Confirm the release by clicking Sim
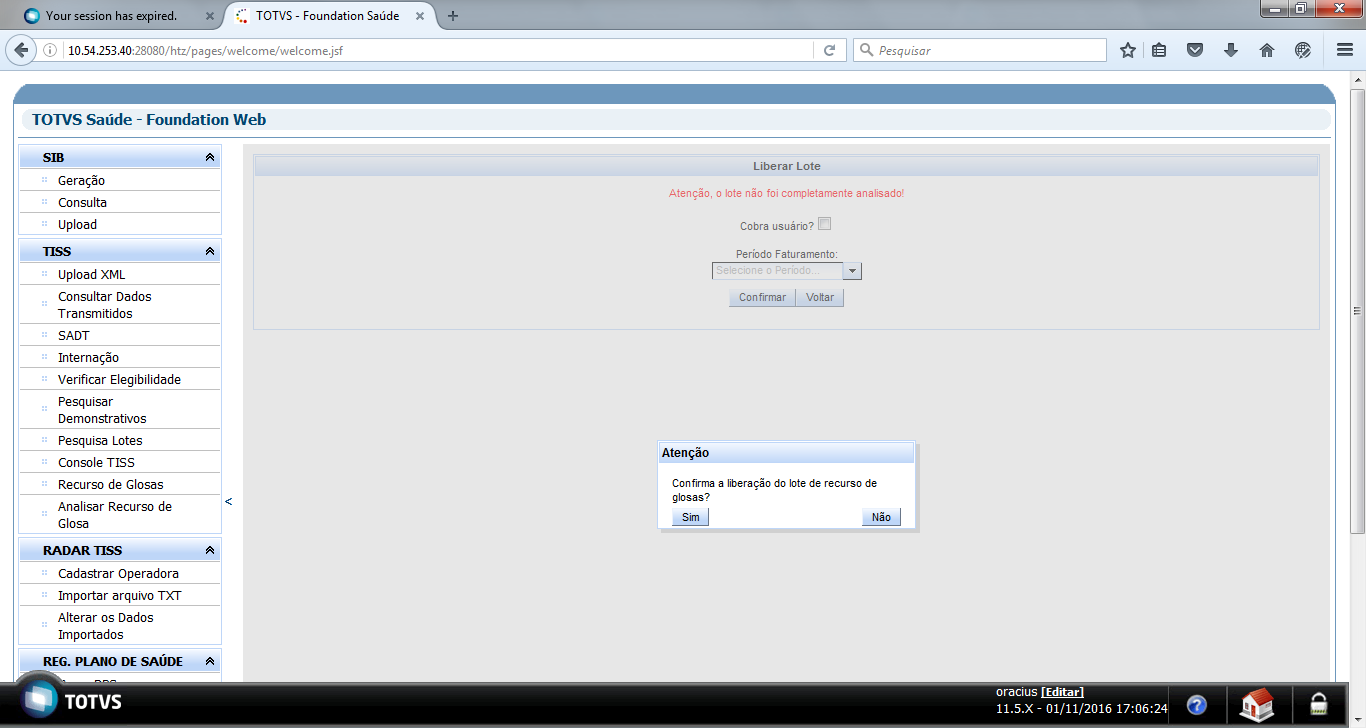The image size is (1366, 728). pyautogui.click(x=690, y=517)
